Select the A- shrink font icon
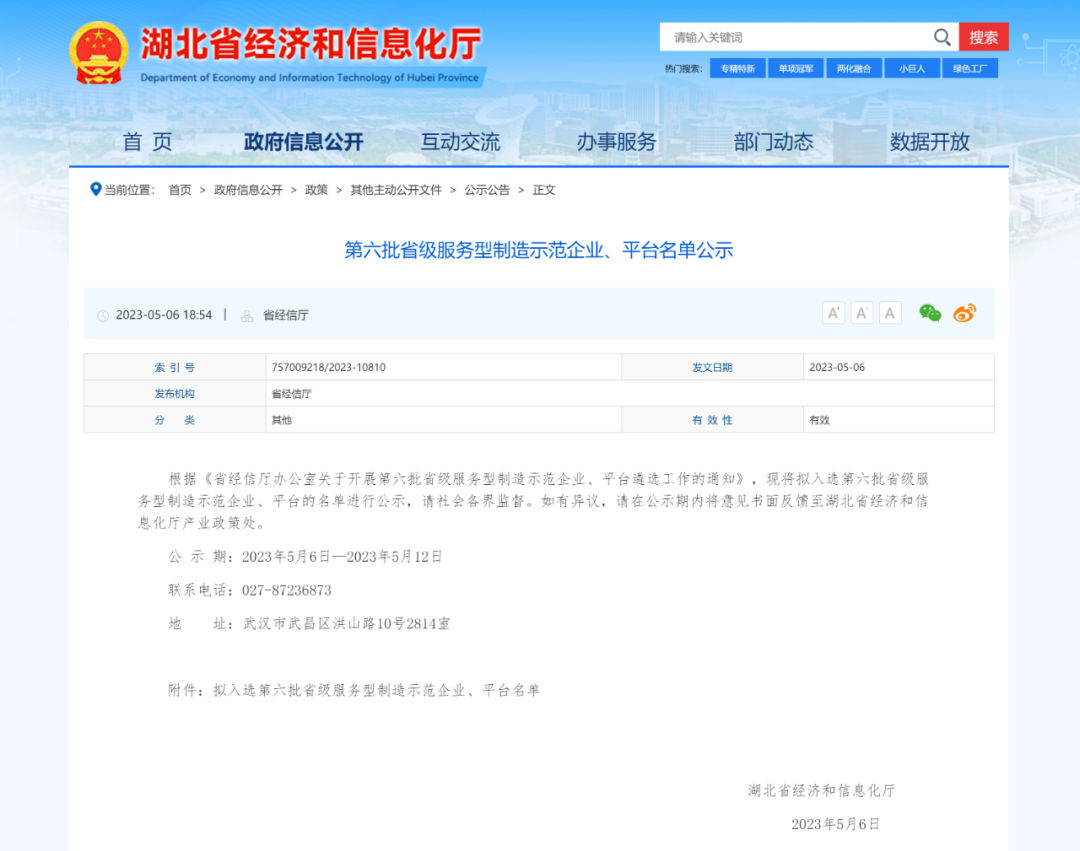 [861, 312]
